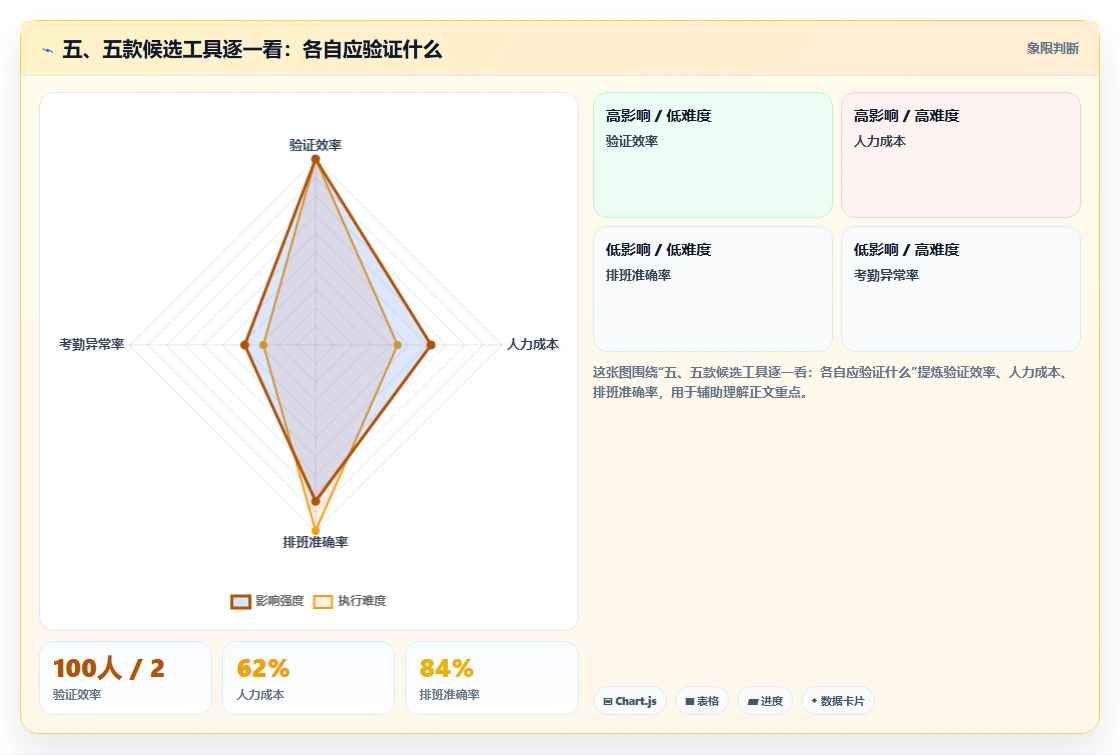Click 验证效率 text in green quadrant card
The height and width of the screenshot is (755, 1120).
(631, 141)
